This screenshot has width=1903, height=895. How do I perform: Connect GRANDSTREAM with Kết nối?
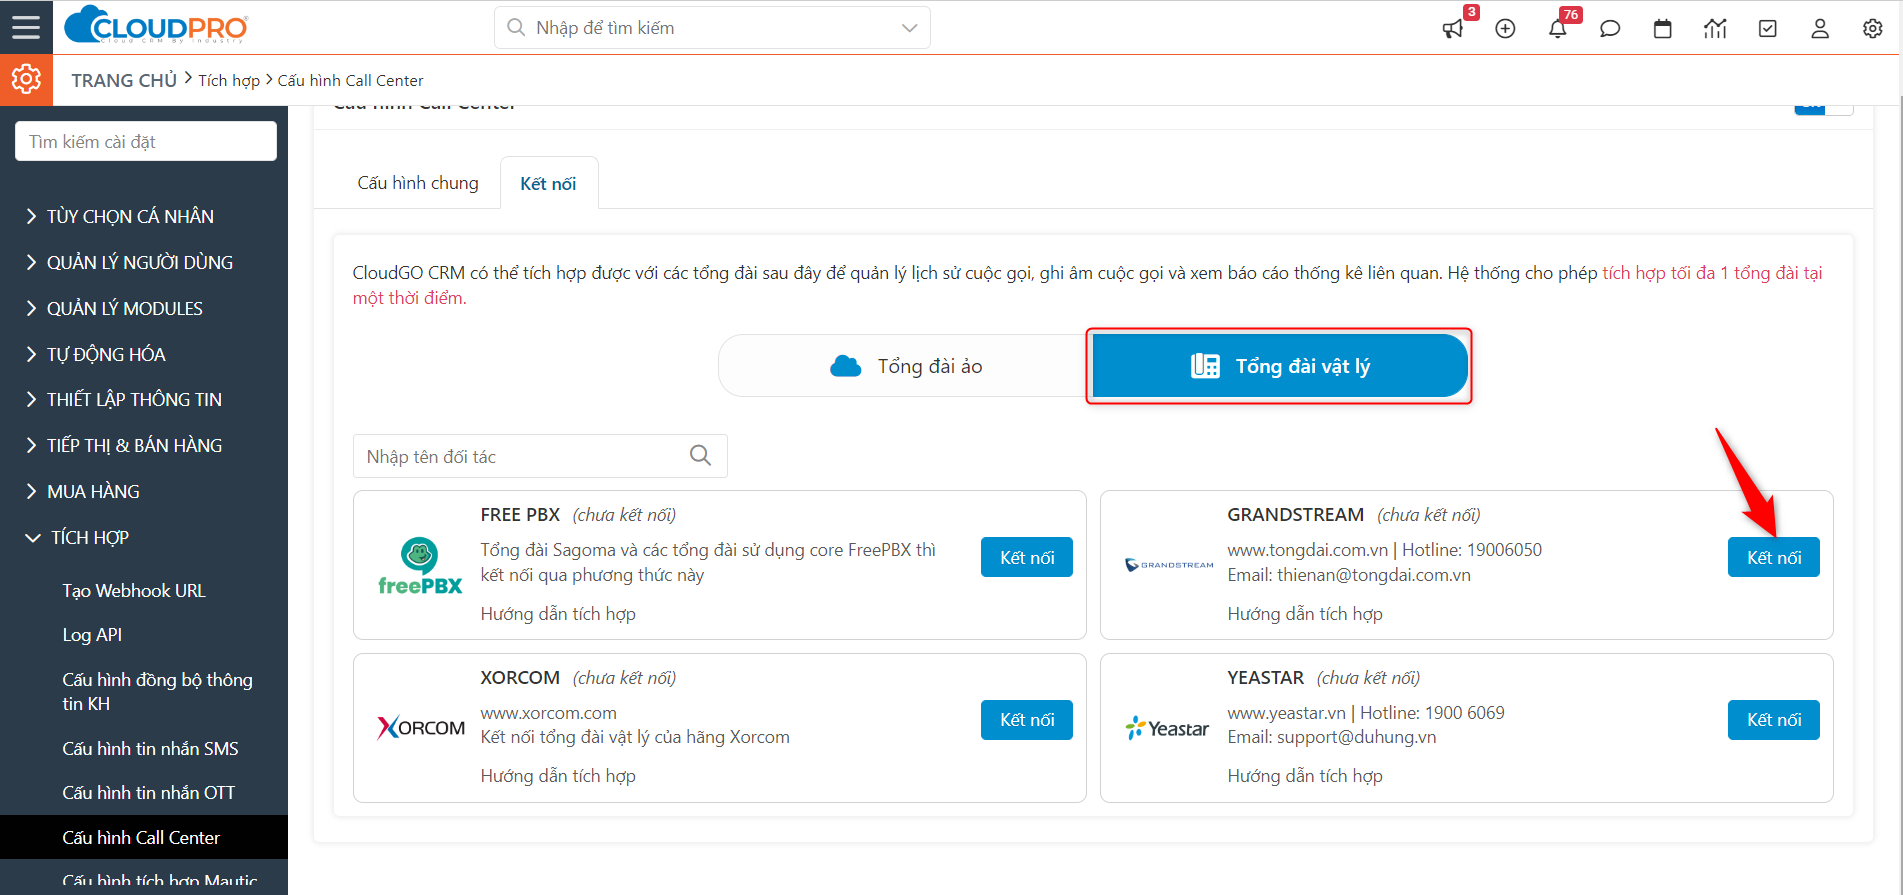tap(1774, 557)
